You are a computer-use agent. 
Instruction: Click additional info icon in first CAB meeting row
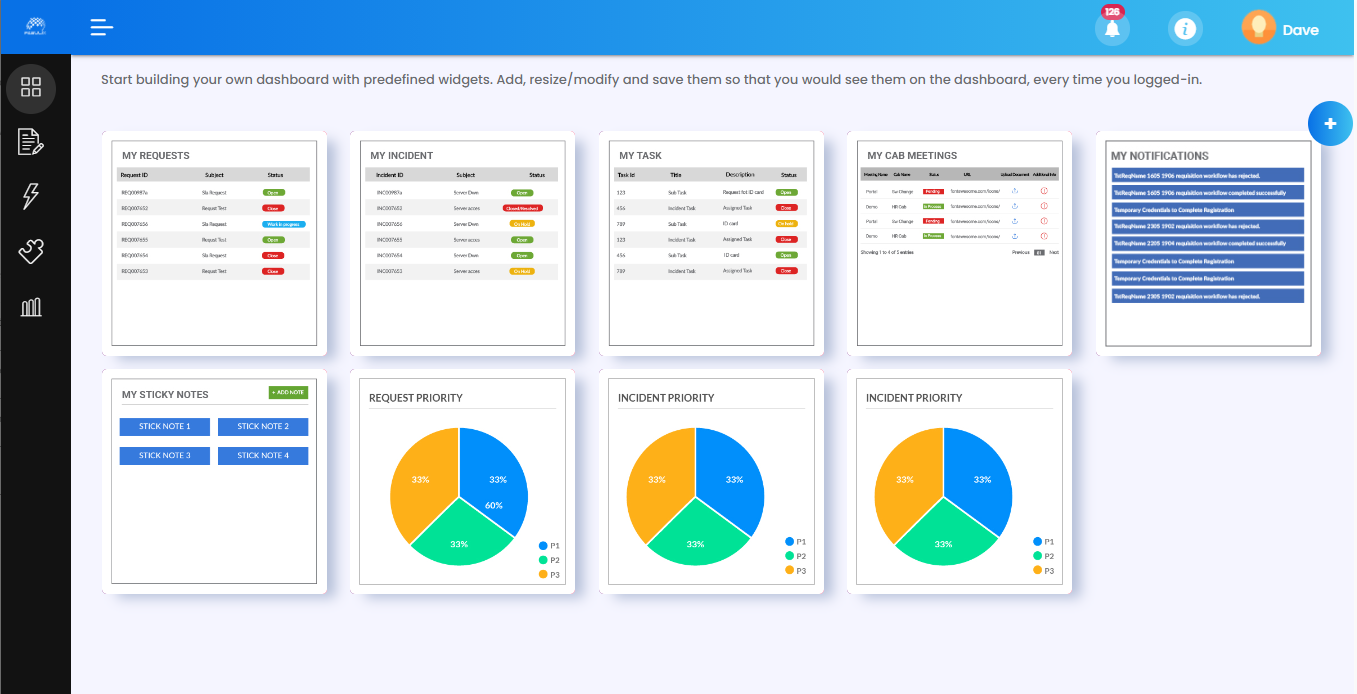(x=1044, y=190)
